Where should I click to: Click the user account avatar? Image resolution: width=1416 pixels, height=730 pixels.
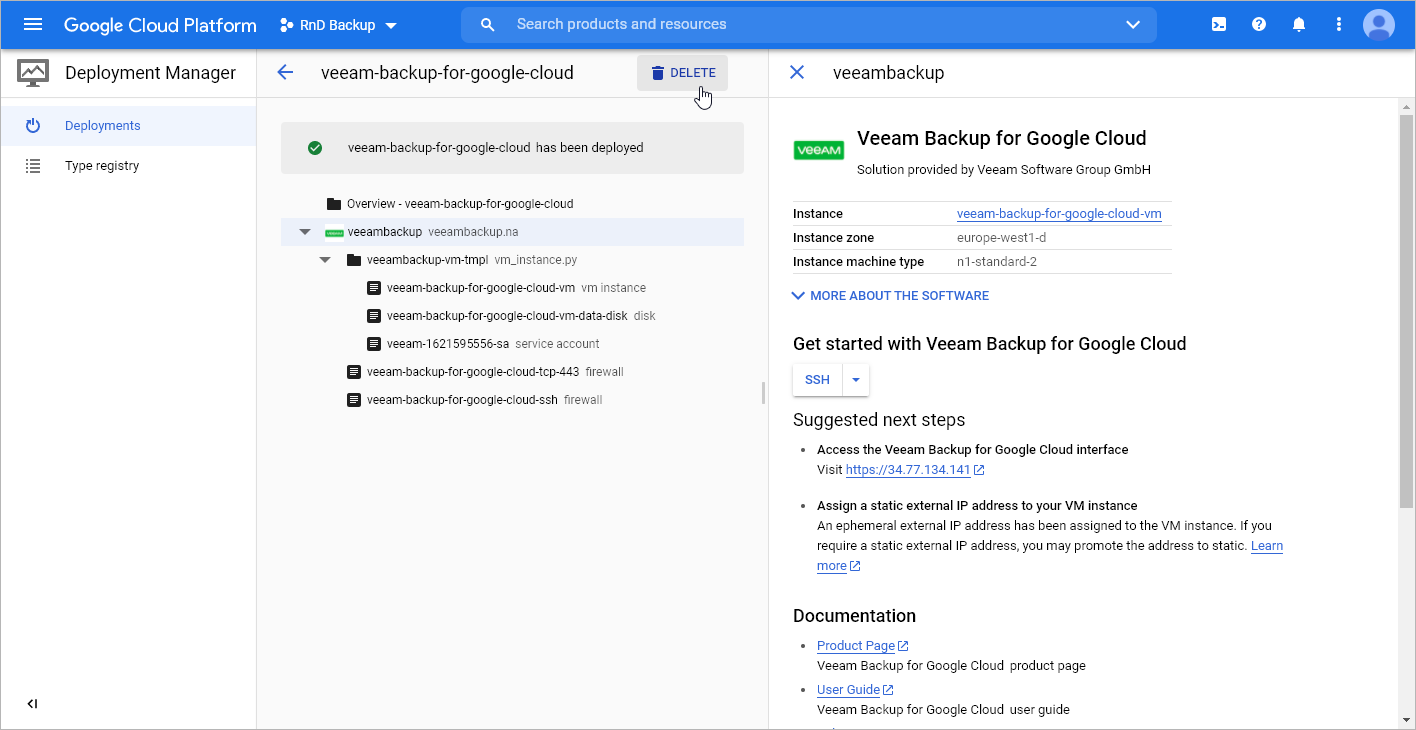click(1379, 25)
